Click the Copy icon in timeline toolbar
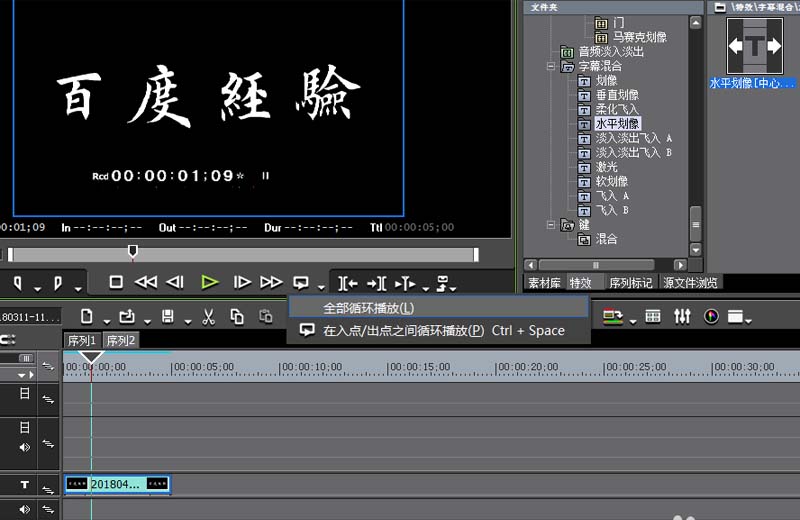This screenshot has width=800, height=520. [237, 316]
